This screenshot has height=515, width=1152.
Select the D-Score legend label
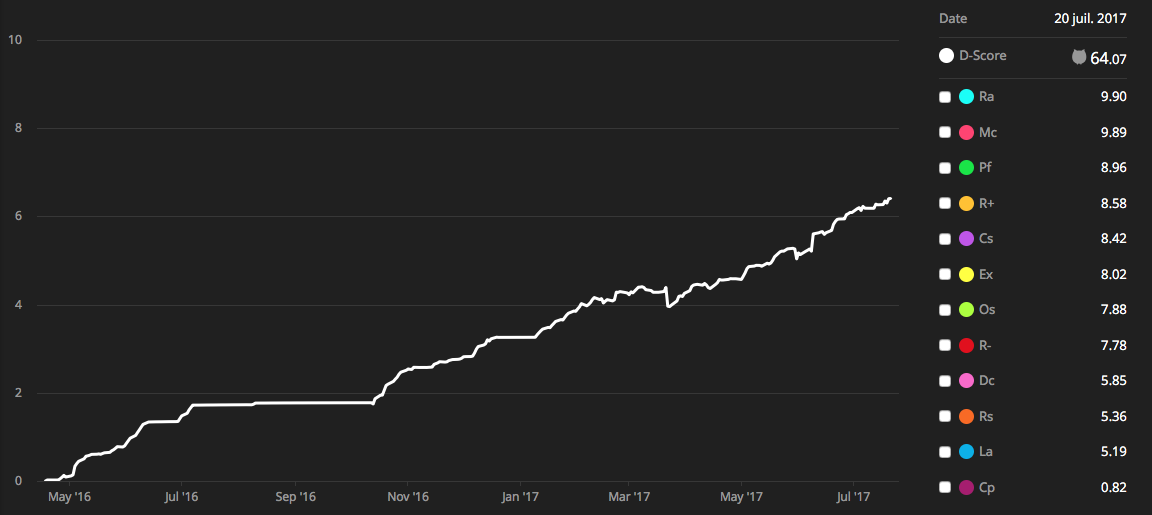(x=983, y=55)
